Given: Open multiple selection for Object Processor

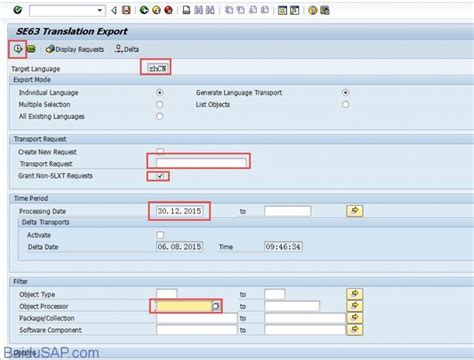Looking at the screenshot, I should click(355, 306).
